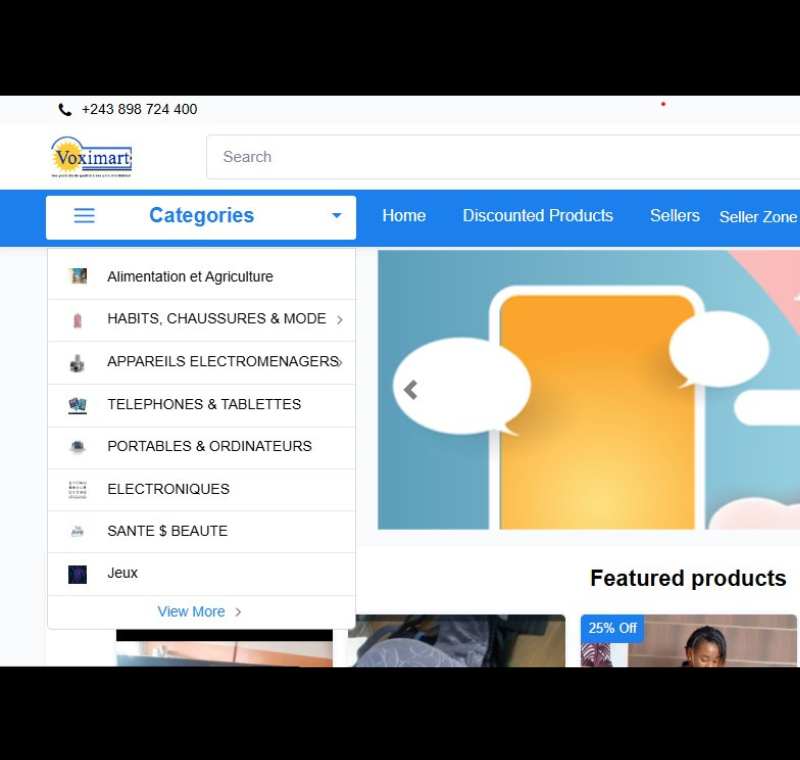This screenshot has height=760, width=800.
Task: Click the Telephones & Tablettes category icon
Action: (x=78, y=405)
